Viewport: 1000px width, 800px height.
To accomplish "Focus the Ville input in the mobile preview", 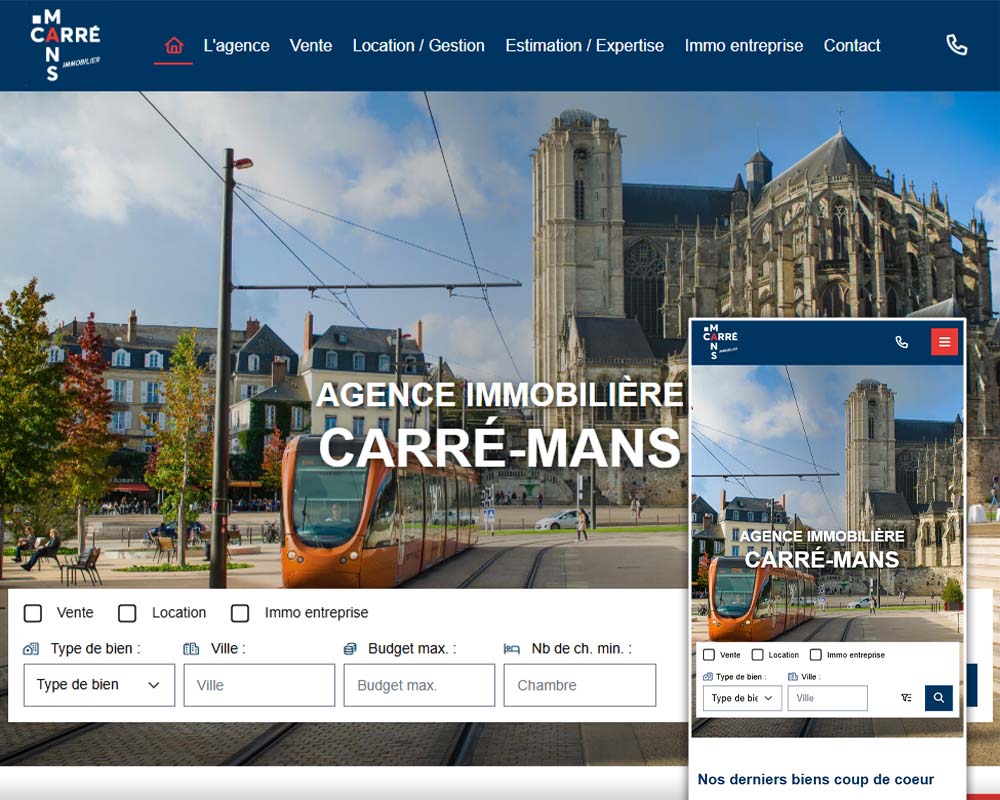I will (x=828, y=698).
